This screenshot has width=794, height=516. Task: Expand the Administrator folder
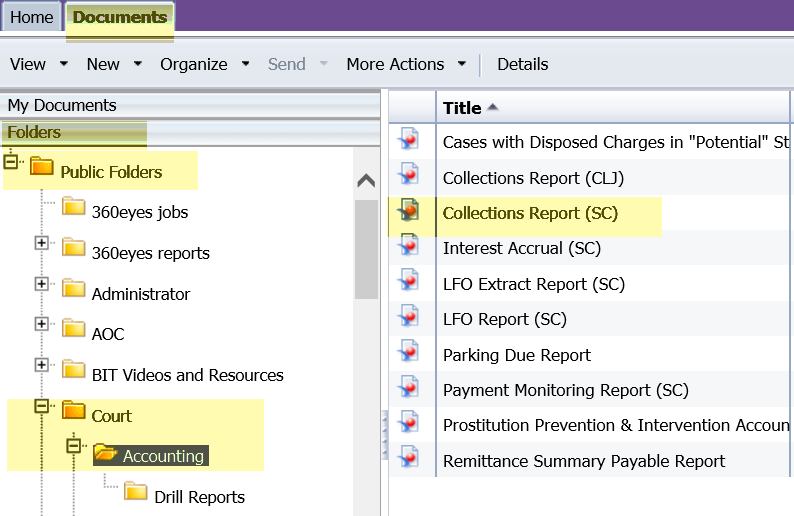click(42, 284)
